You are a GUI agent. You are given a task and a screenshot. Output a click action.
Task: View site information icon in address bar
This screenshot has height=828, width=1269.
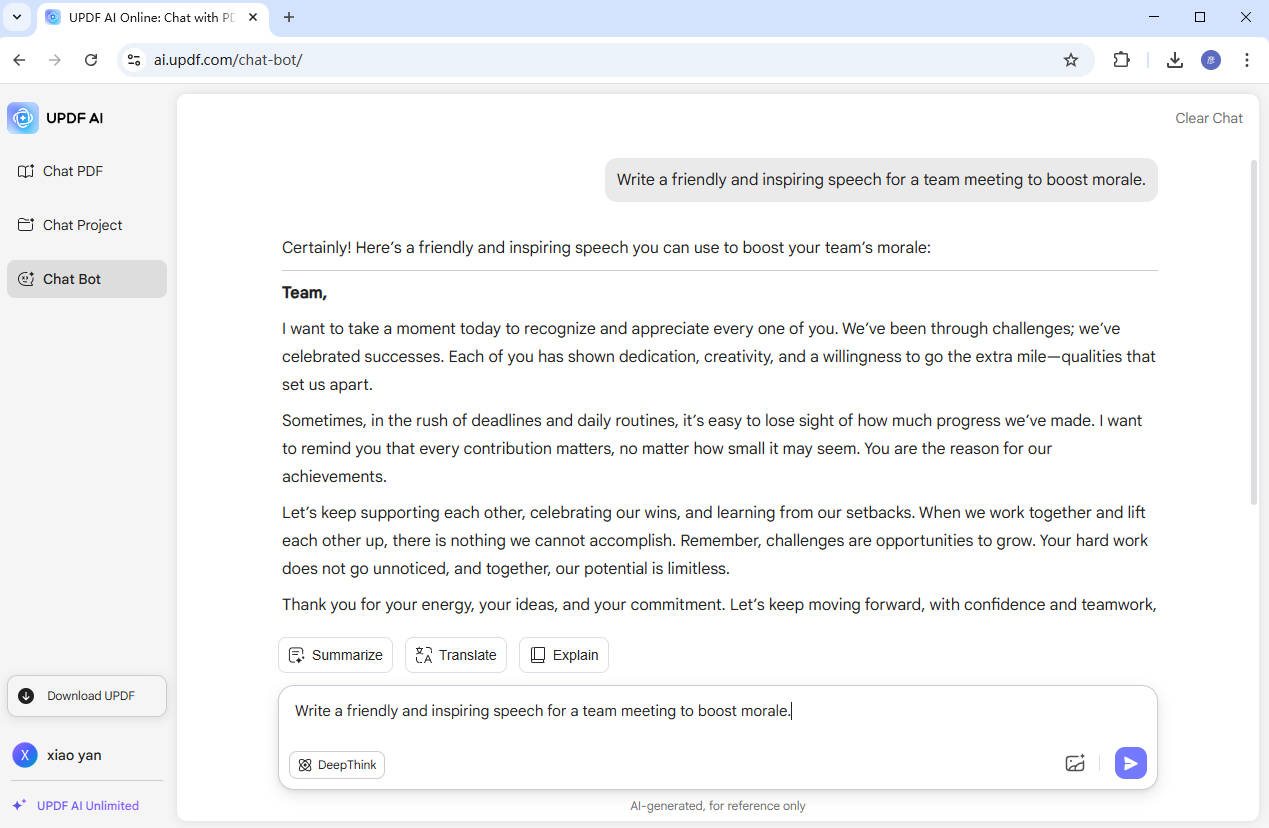pyautogui.click(x=134, y=60)
